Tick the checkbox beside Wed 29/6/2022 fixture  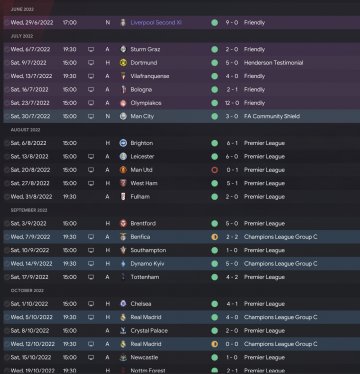pyautogui.click(x=7, y=23)
